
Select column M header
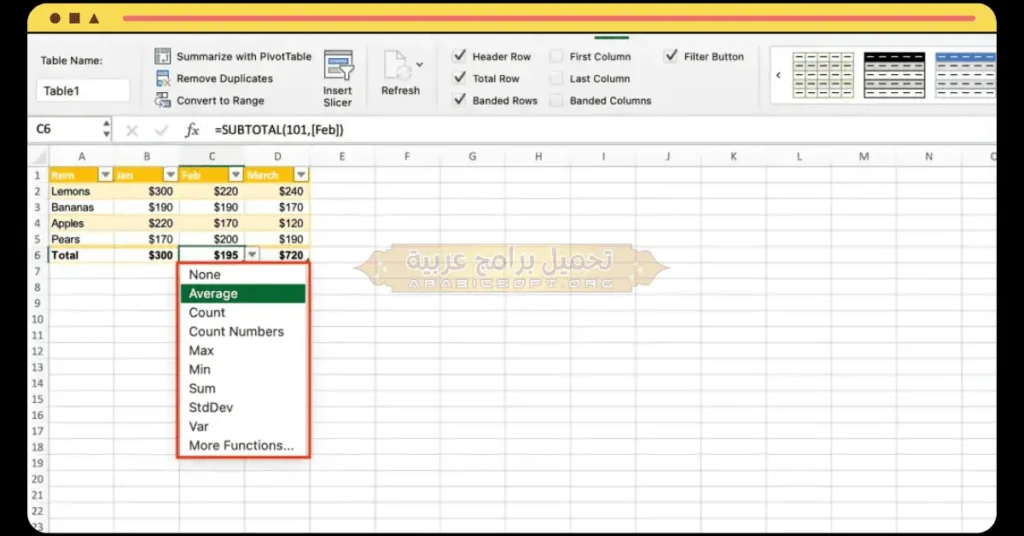[863, 157]
